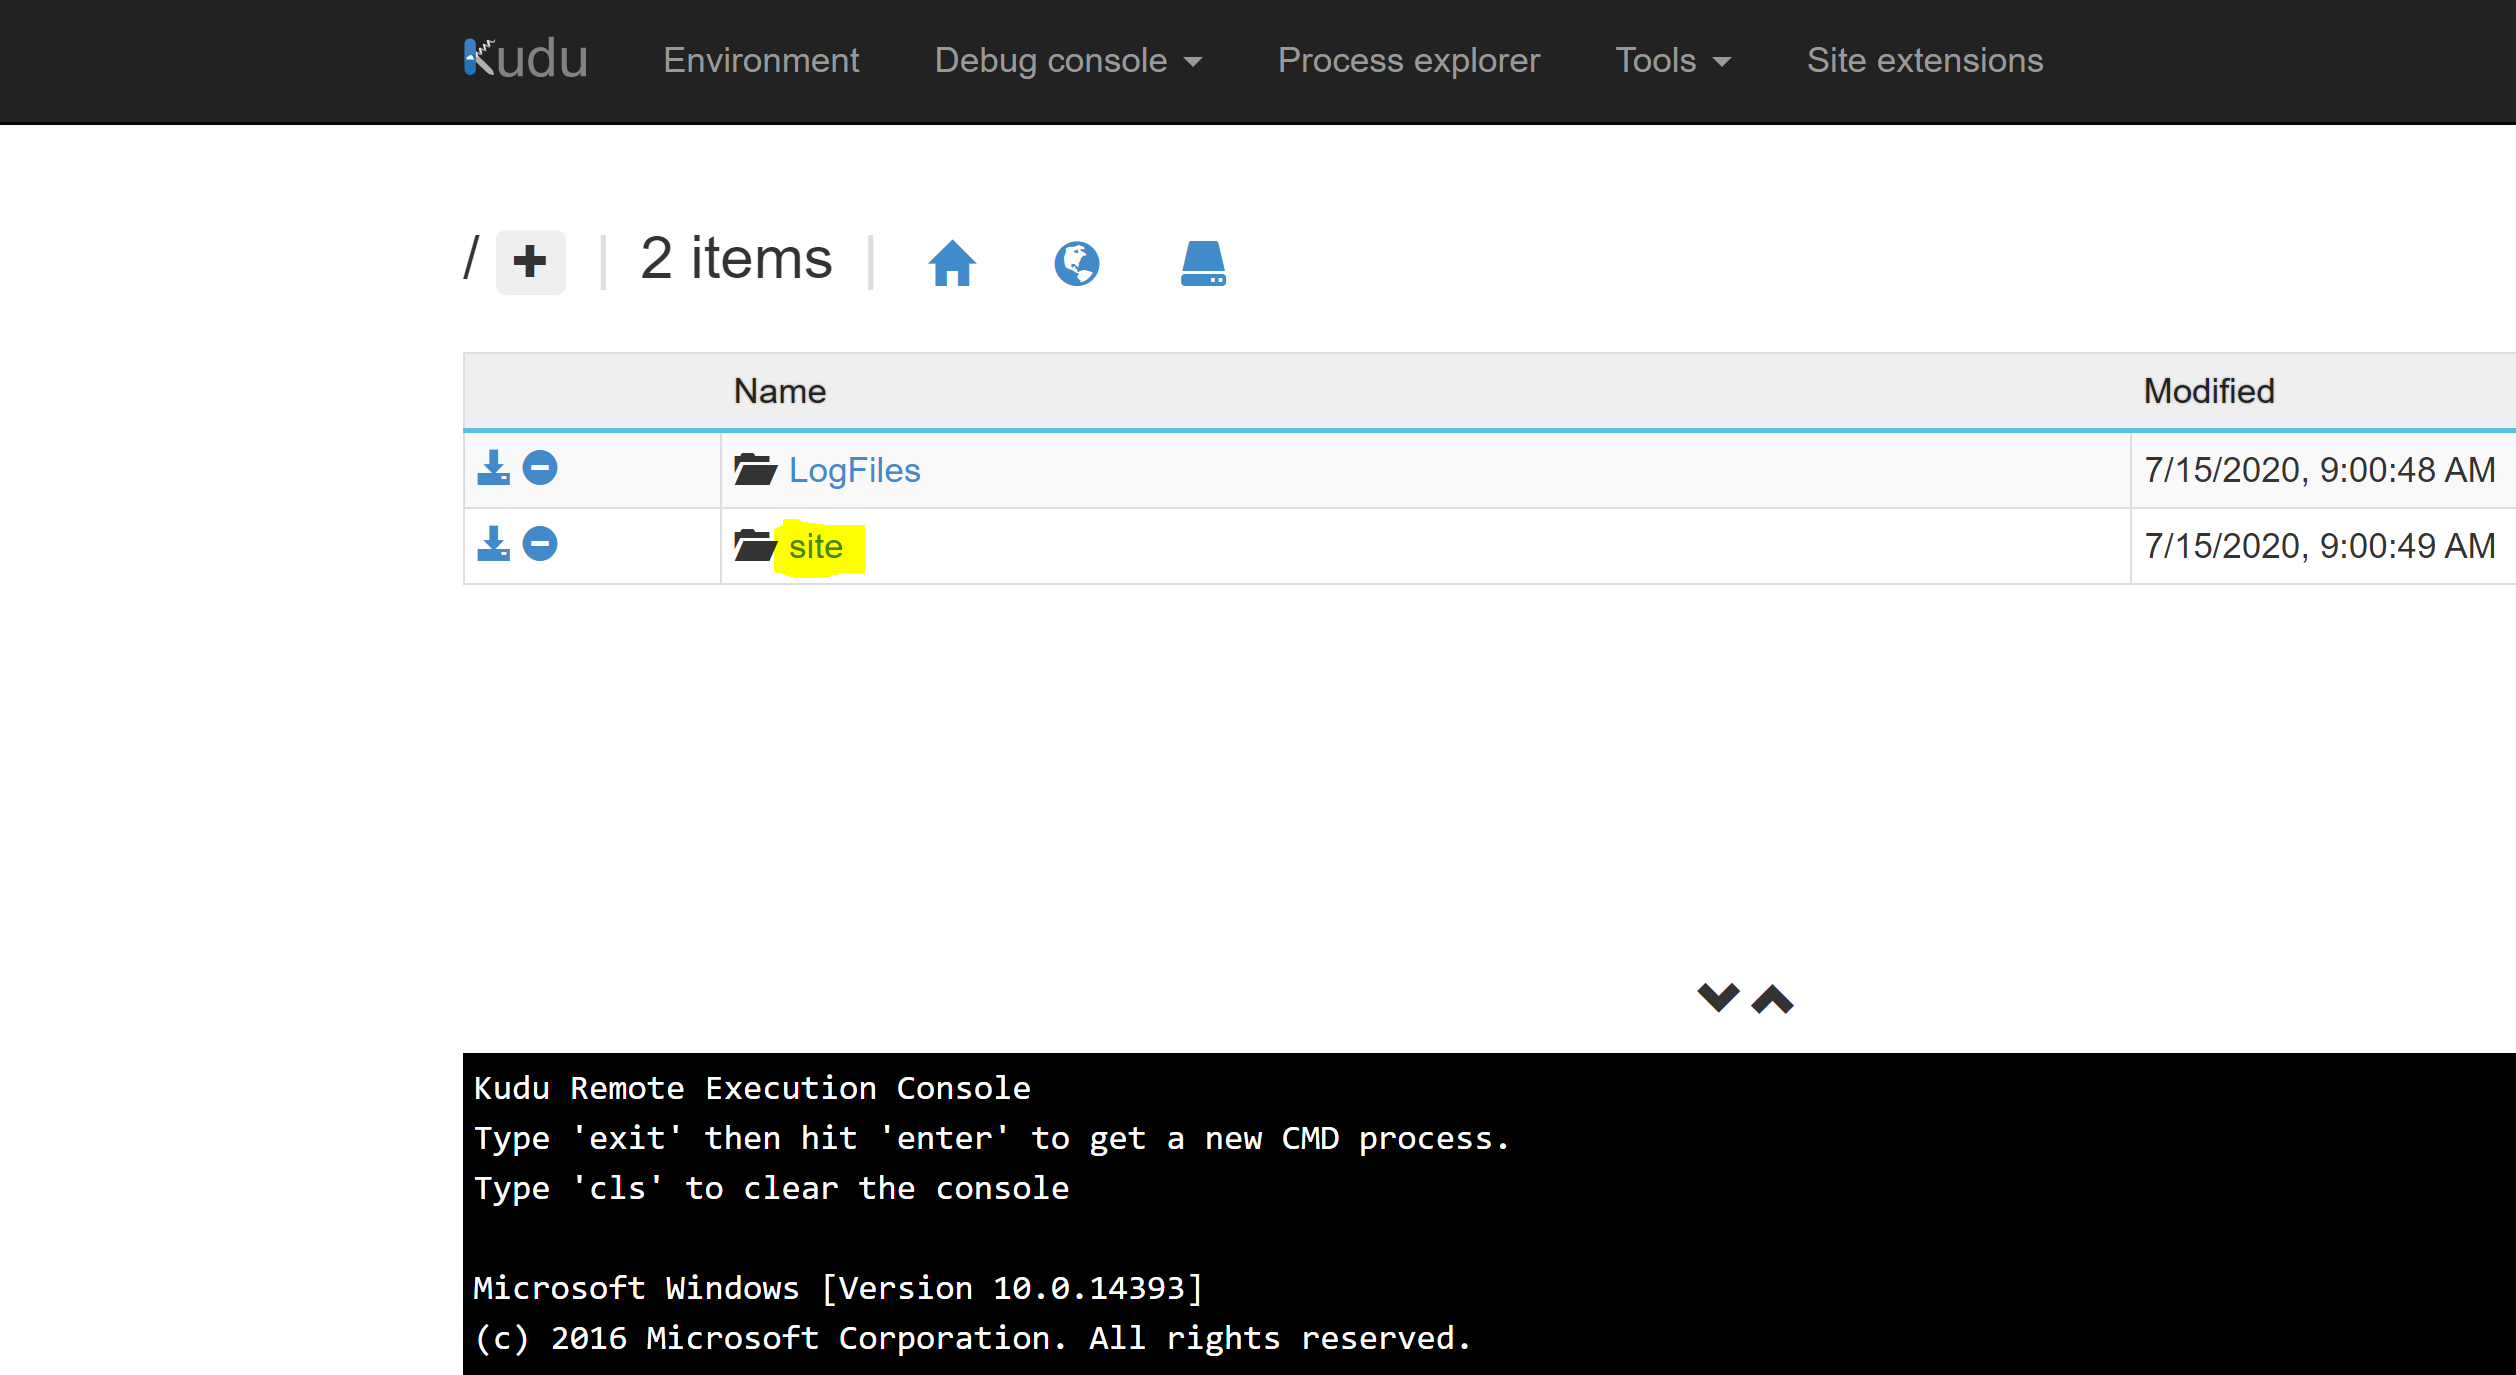Open Process explorer
Screen dimensions: 2516x1375
tap(1408, 61)
